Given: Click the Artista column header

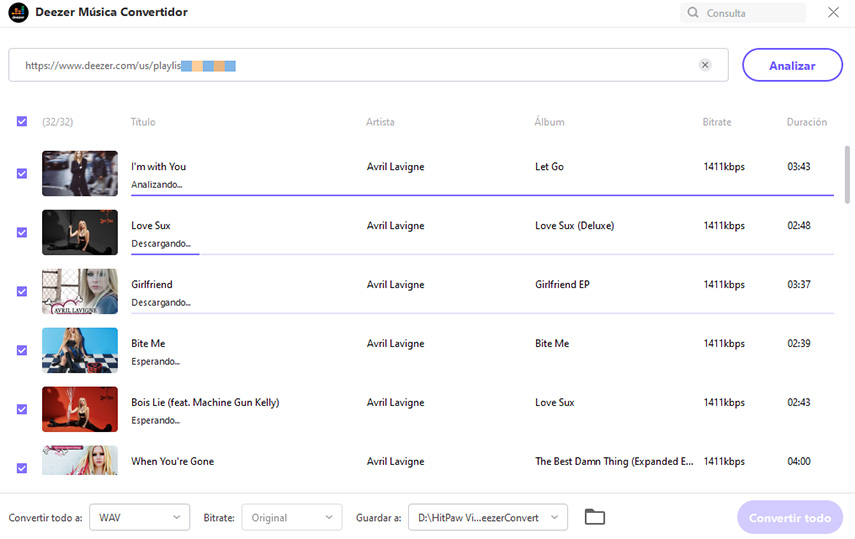Looking at the screenshot, I should point(380,122).
